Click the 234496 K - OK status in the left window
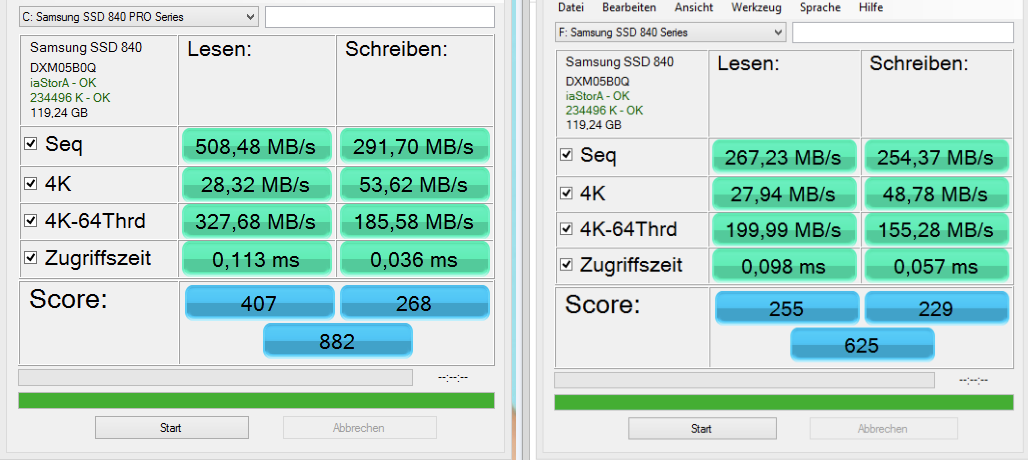This screenshot has width=1028, height=460. [x=70, y=98]
